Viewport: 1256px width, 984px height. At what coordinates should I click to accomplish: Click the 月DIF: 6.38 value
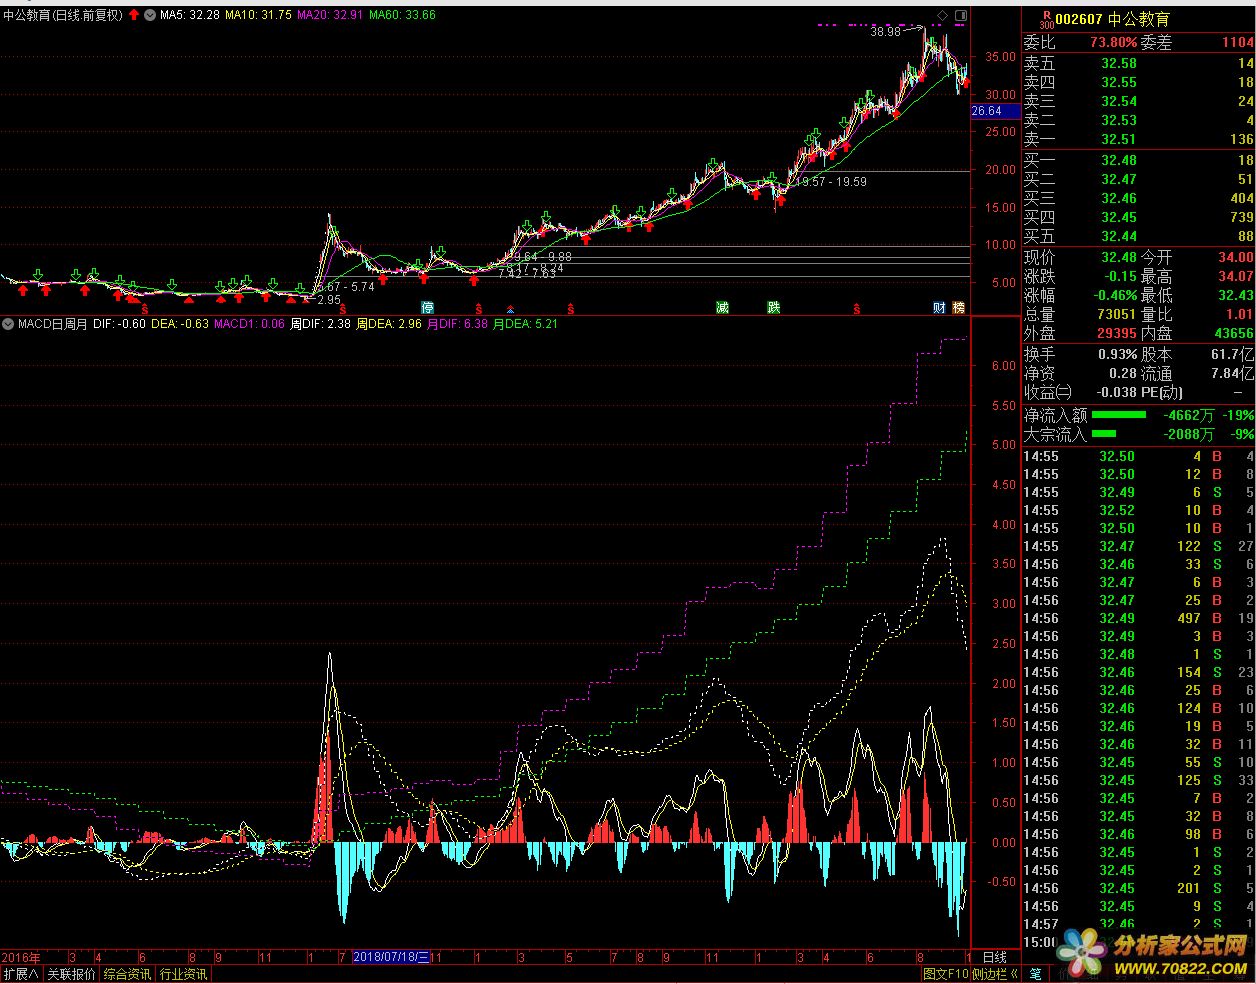point(458,324)
